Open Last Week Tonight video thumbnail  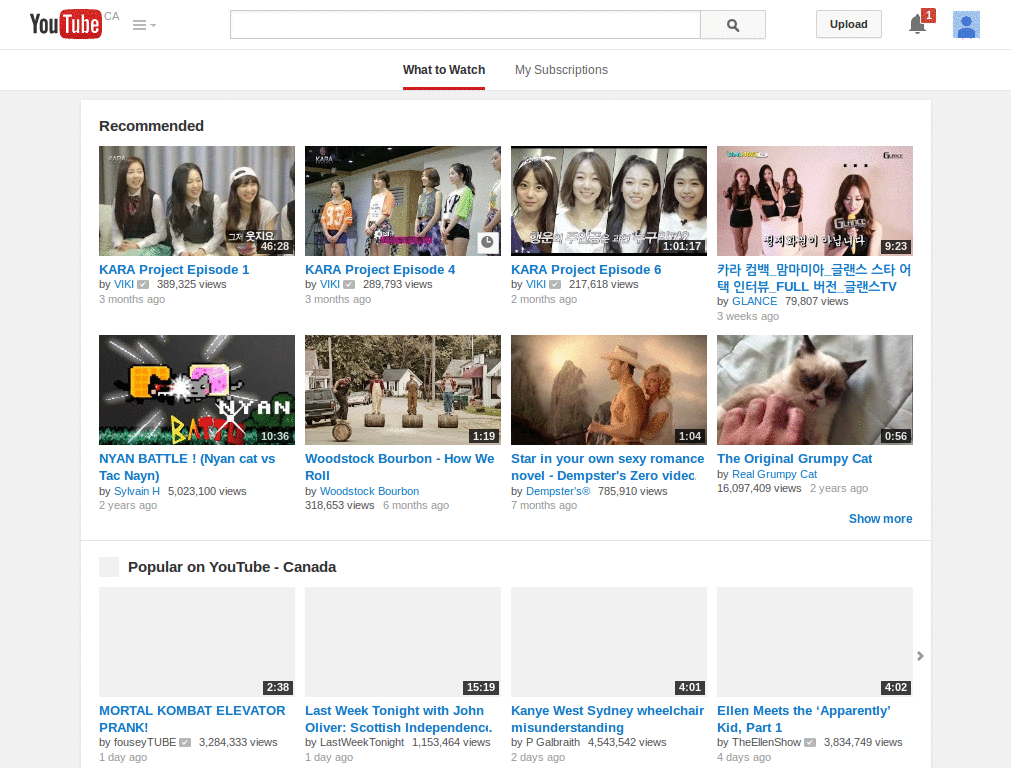(x=403, y=642)
